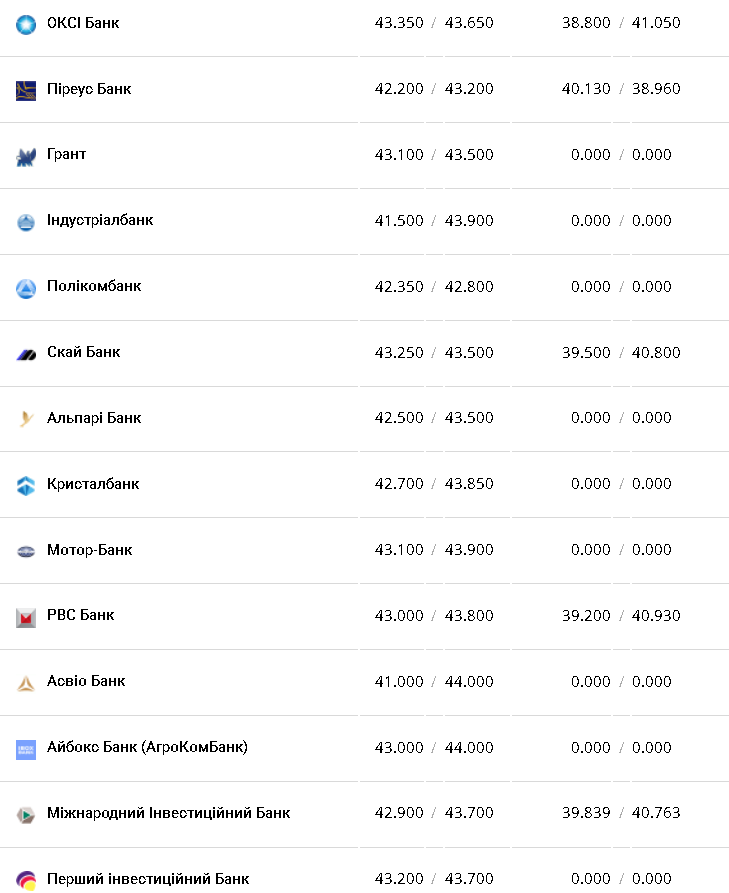Click the Скай Банк logo icon
The image size is (729, 893).
(26, 354)
